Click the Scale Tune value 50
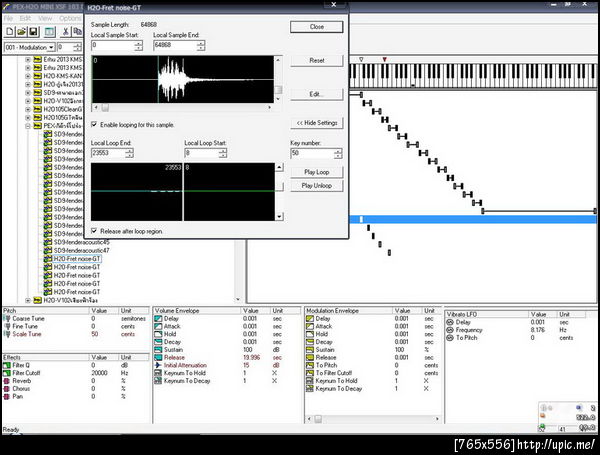The image size is (600, 455). tap(95, 334)
